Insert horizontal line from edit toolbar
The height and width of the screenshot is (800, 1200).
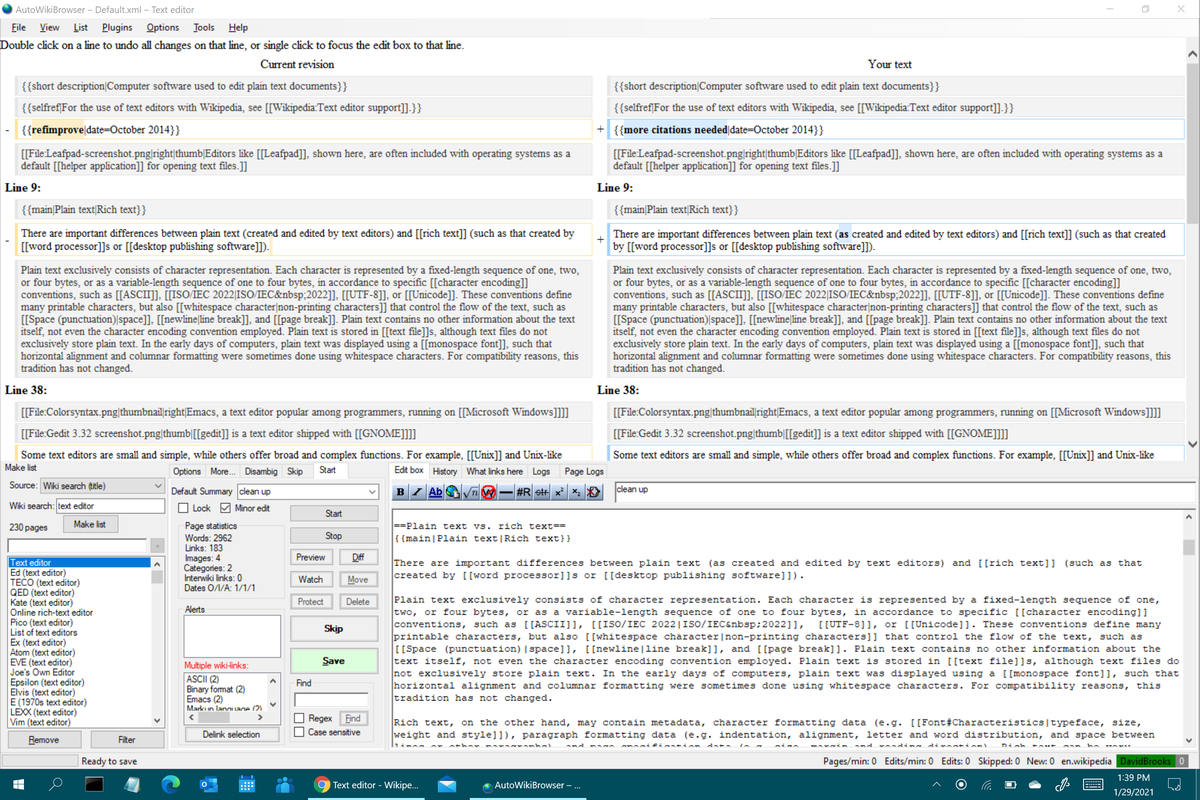[x=506, y=492]
